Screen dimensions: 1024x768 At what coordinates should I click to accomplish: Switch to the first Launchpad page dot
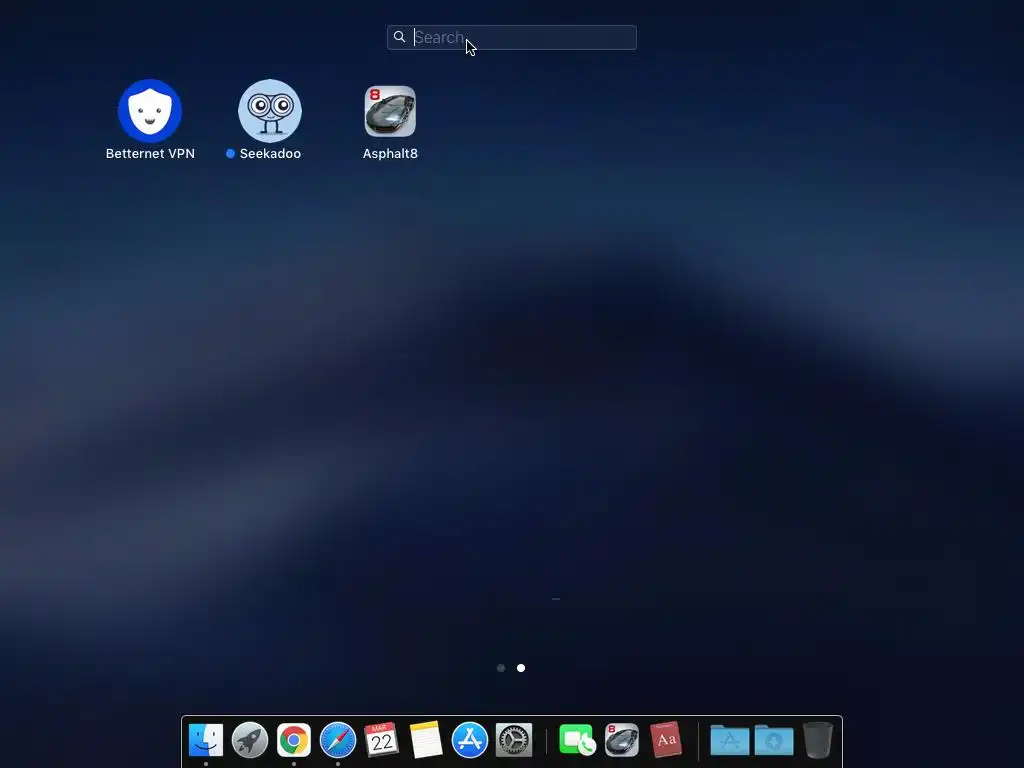pyautogui.click(x=501, y=667)
